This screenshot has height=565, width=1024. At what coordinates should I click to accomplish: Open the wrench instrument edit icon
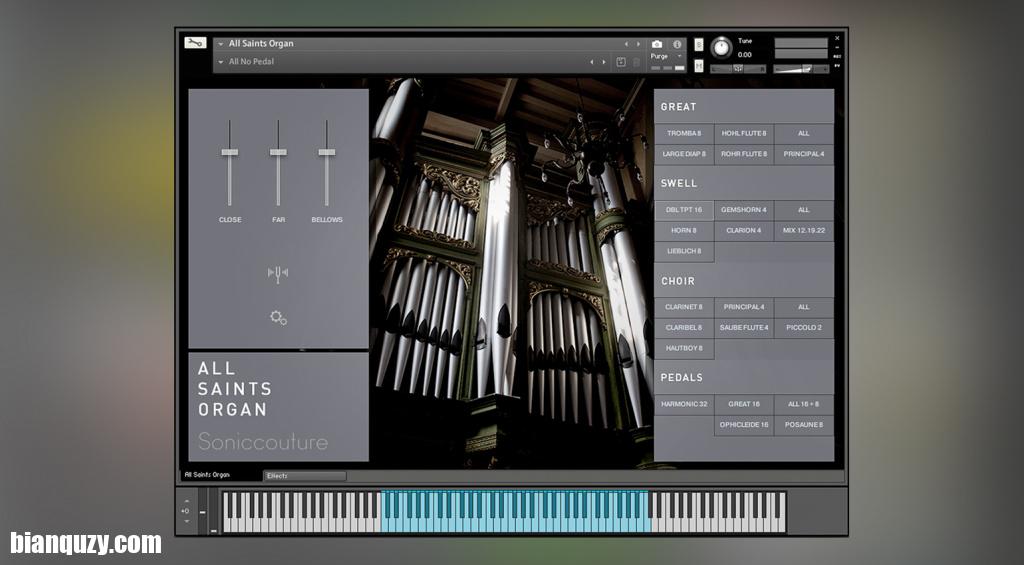[x=195, y=42]
